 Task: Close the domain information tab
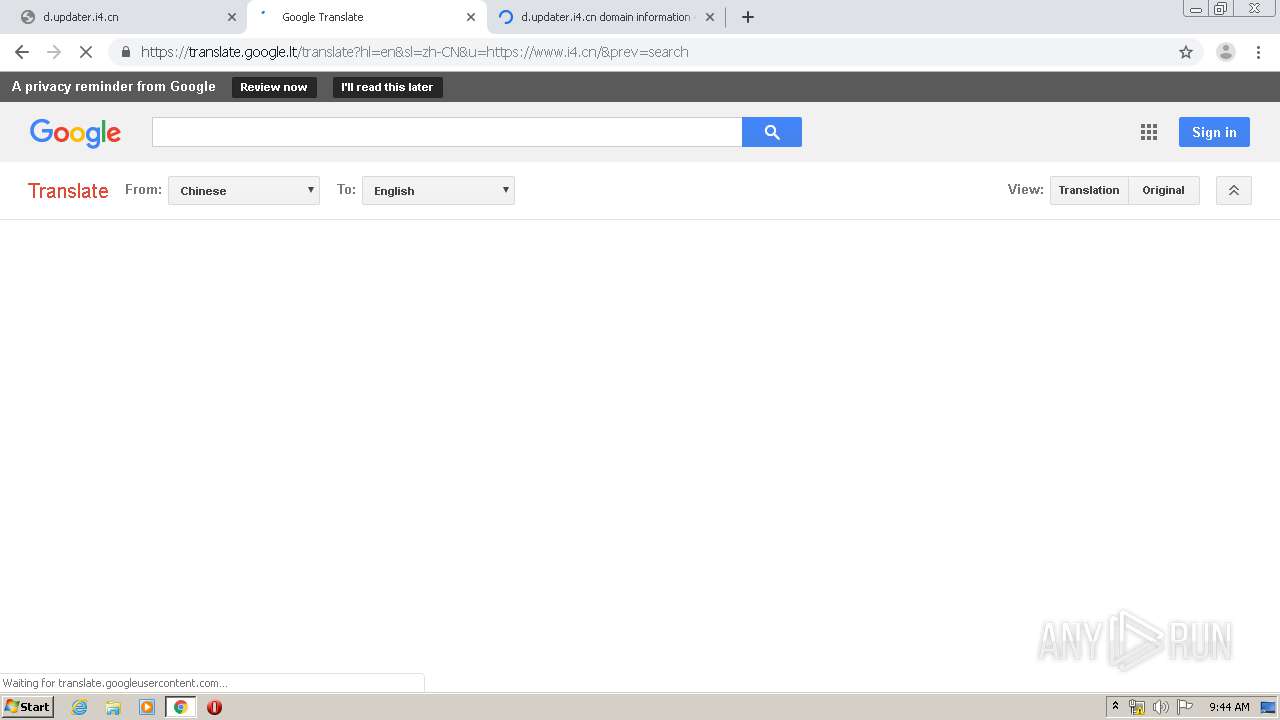[710, 17]
